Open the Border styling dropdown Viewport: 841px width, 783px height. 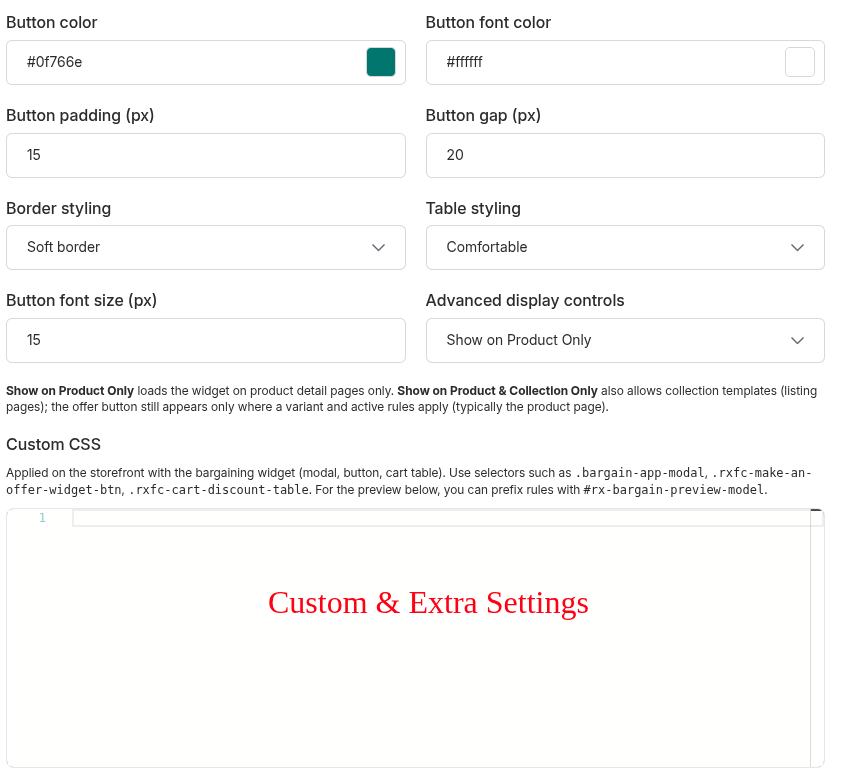[206, 247]
